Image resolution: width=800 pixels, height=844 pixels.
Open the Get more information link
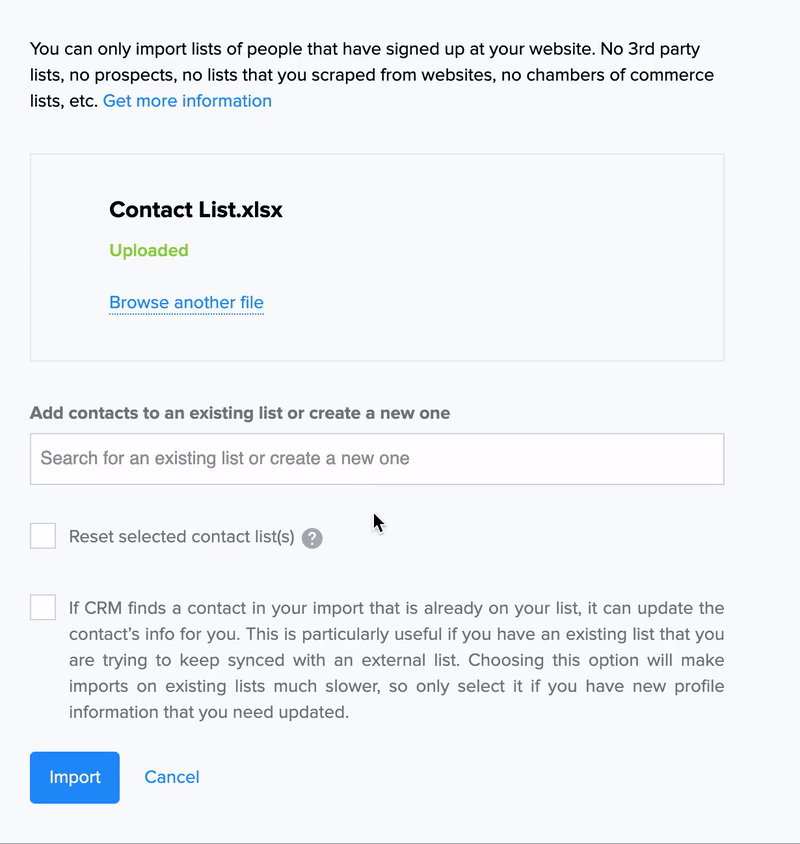click(187, 101)
